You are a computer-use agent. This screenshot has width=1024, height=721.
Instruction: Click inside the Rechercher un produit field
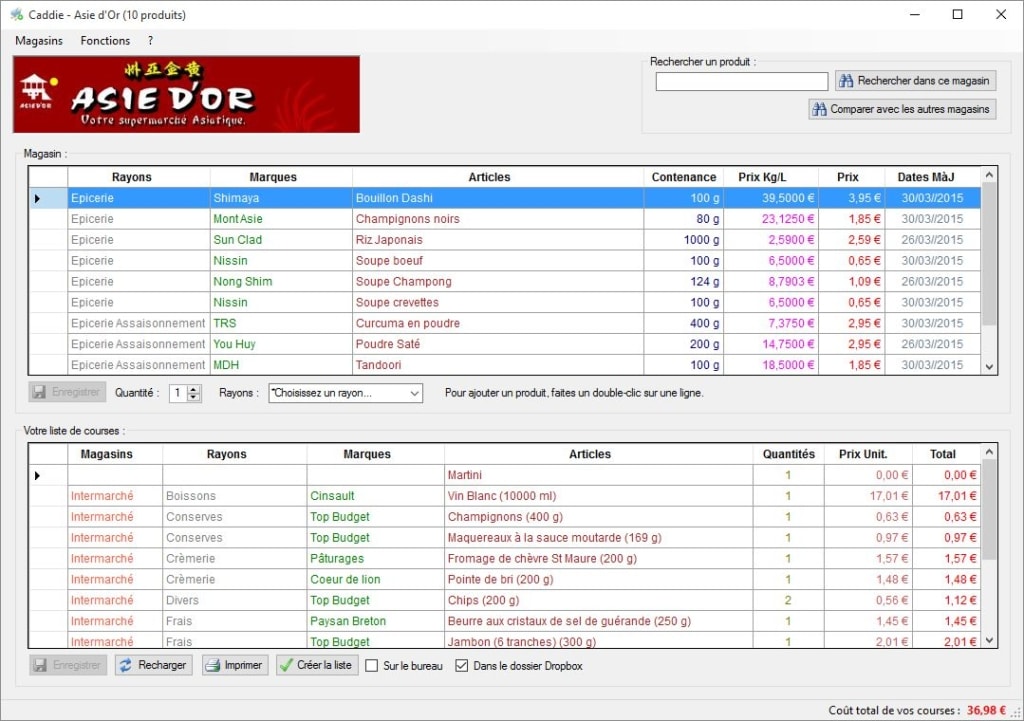click(741, 80)
